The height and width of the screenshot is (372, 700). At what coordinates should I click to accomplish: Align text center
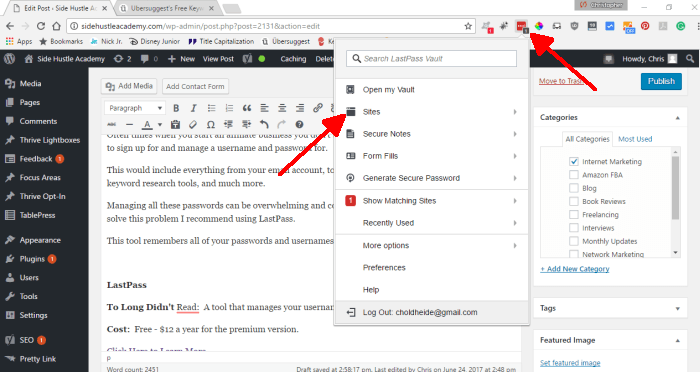point(282,108)
